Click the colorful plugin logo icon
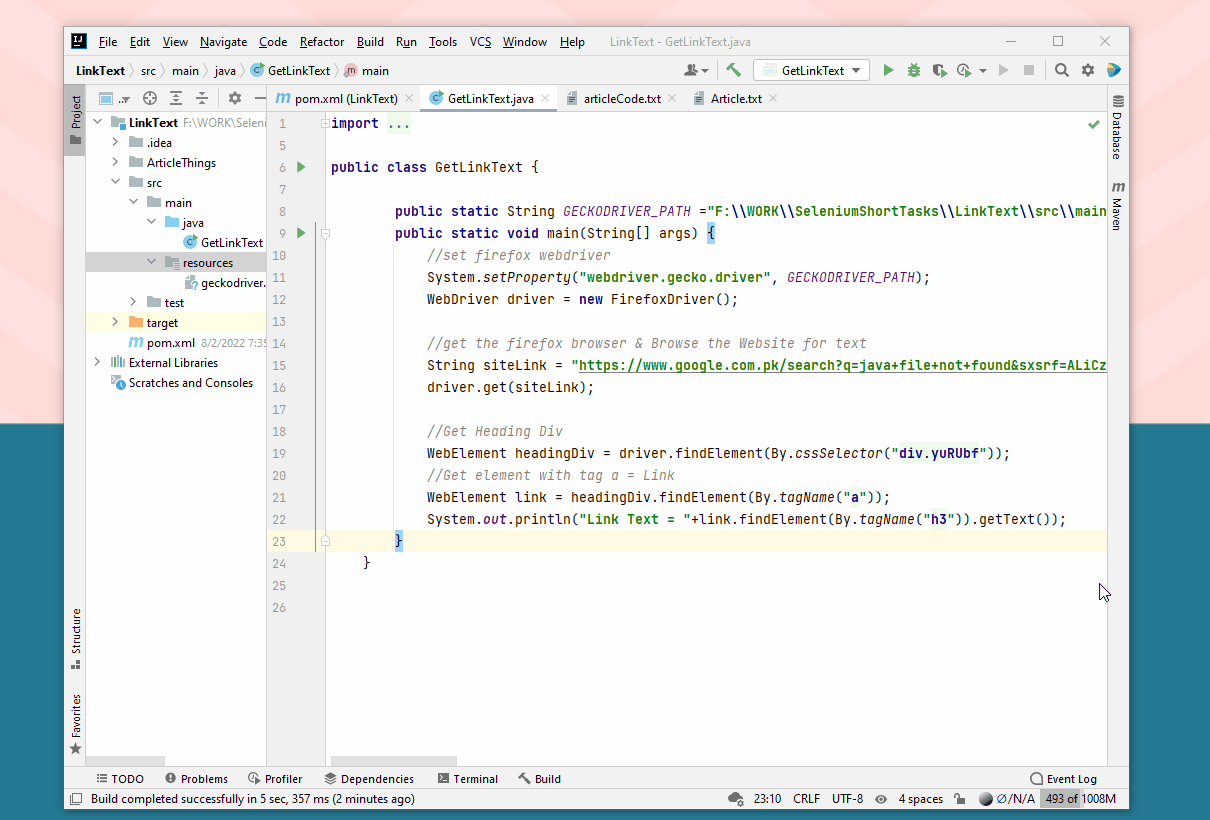Viewport: 1210px width, 820px height. tap(1113, 70)
